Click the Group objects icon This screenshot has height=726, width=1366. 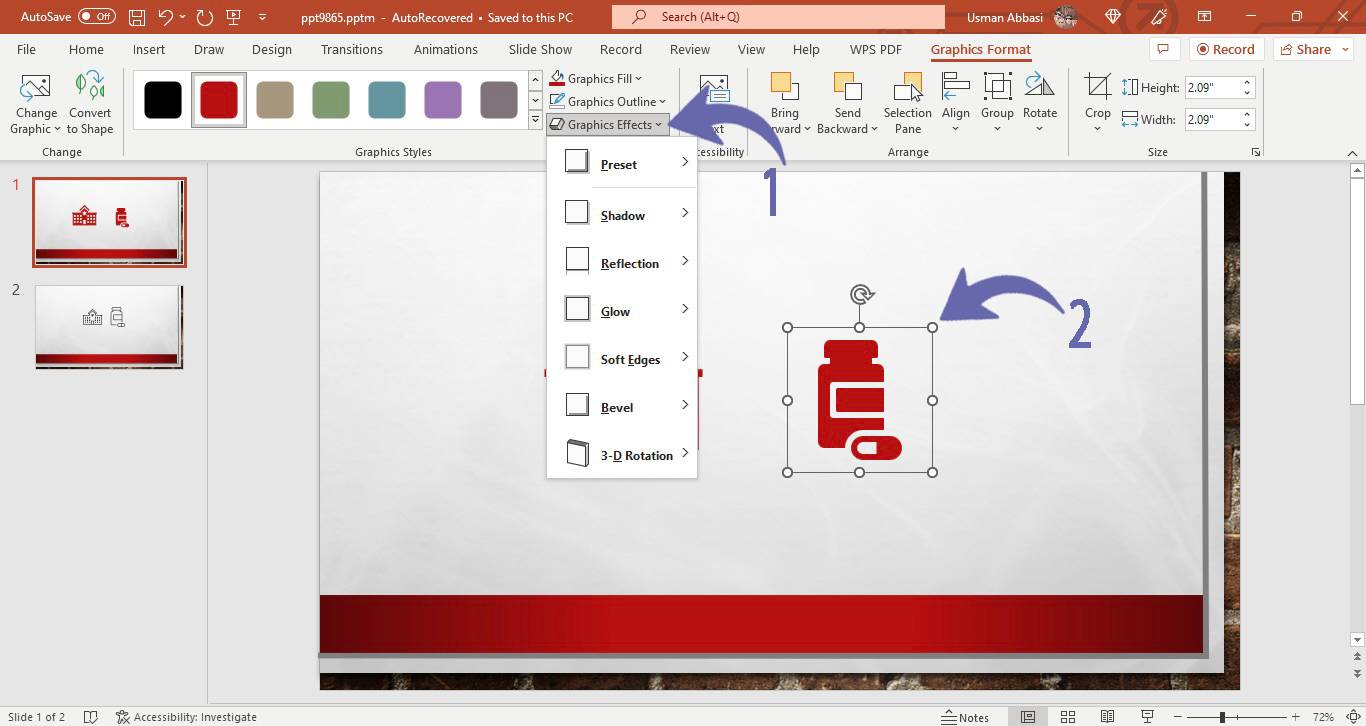click(x=997, y=87)
